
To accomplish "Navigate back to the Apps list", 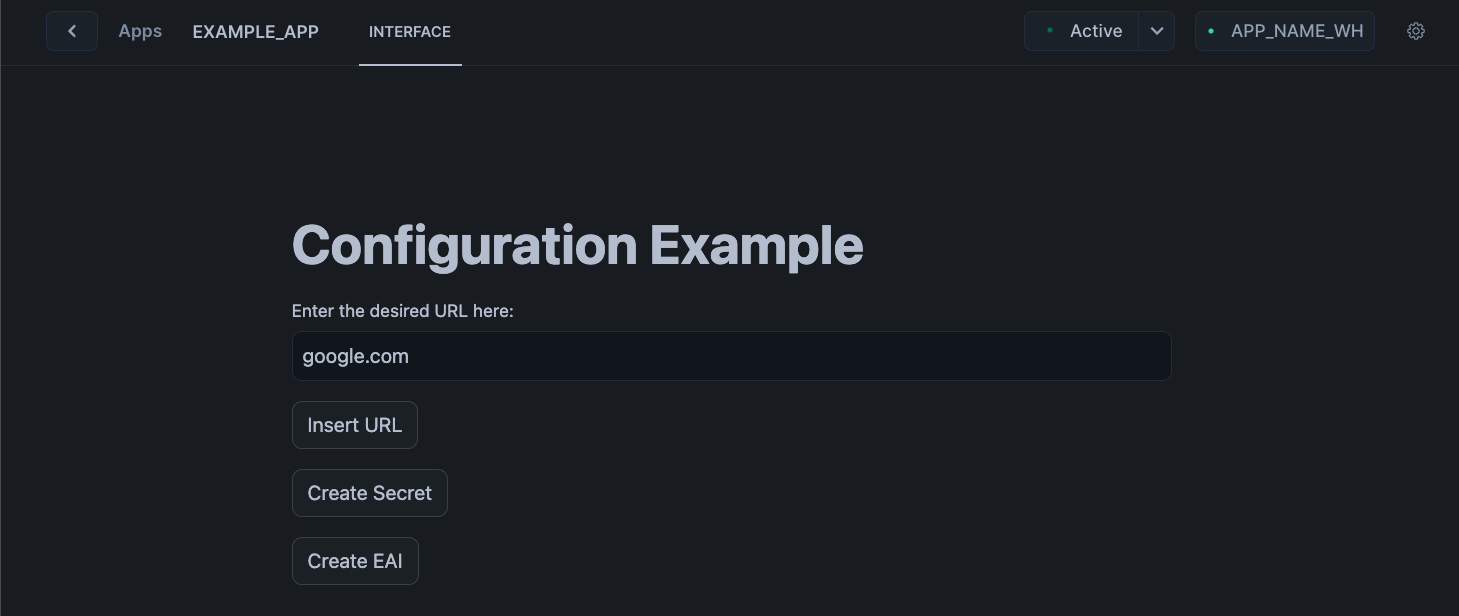I will (x=140, y=31).
